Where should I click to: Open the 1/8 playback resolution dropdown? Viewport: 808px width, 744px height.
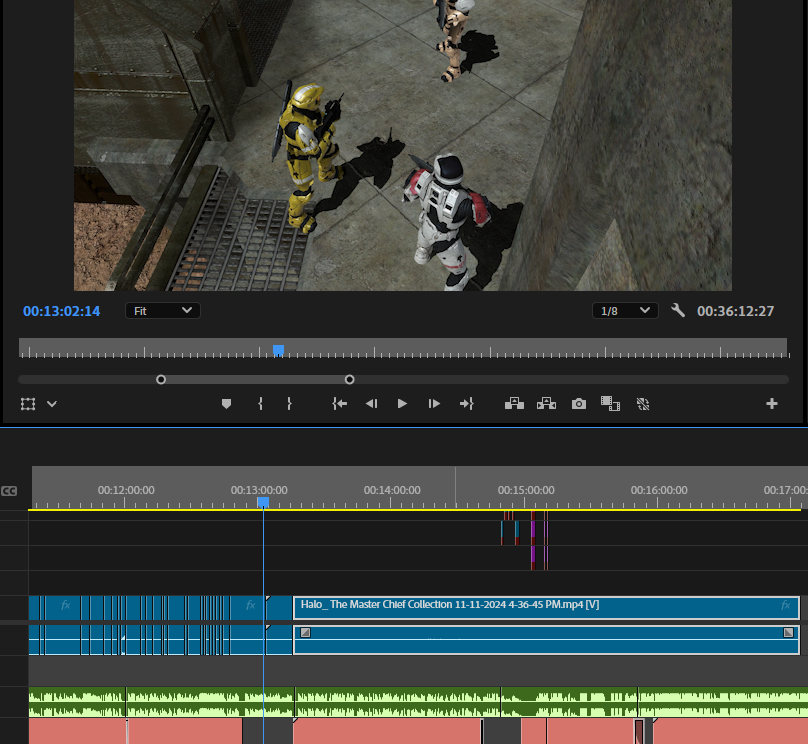(625, 311)
